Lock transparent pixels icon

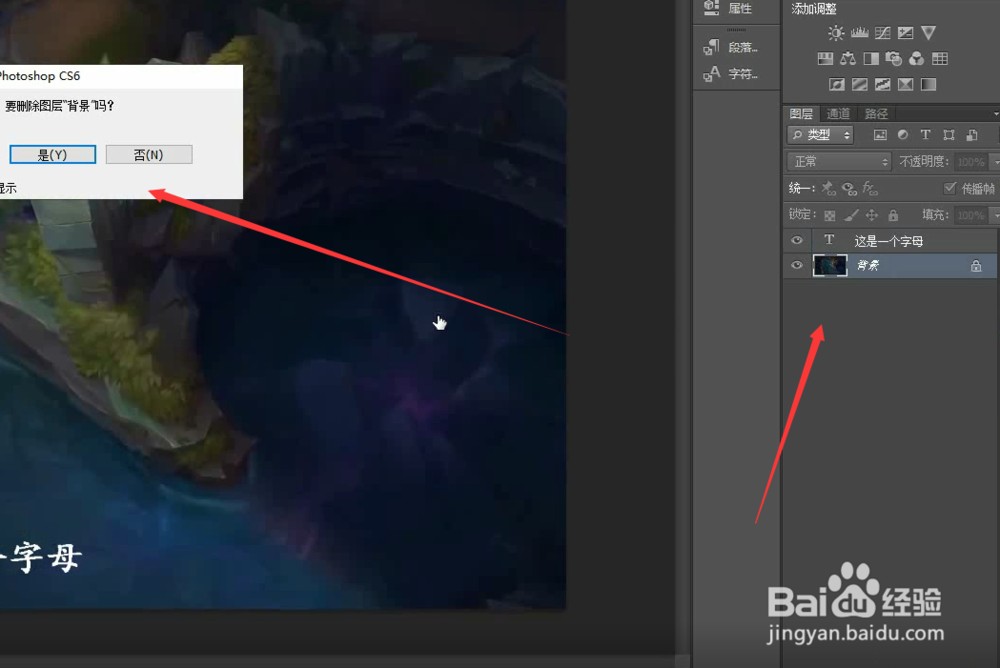(x=830, y=216)
